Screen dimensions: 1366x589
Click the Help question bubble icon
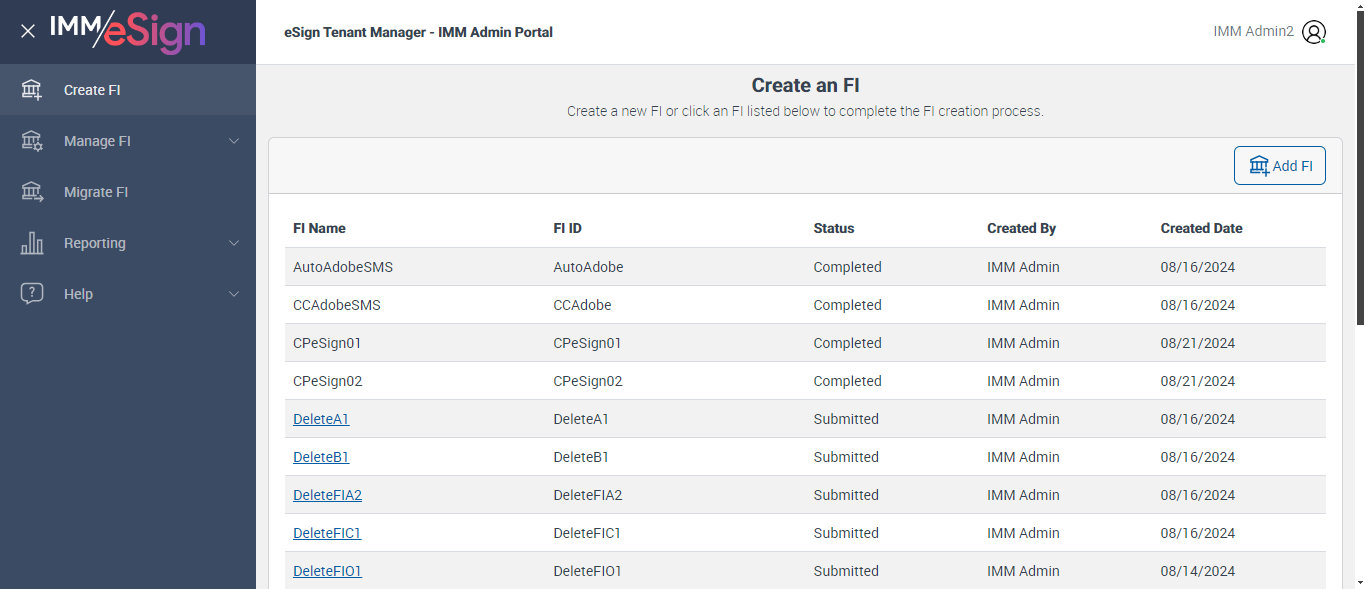coord(32,294)
